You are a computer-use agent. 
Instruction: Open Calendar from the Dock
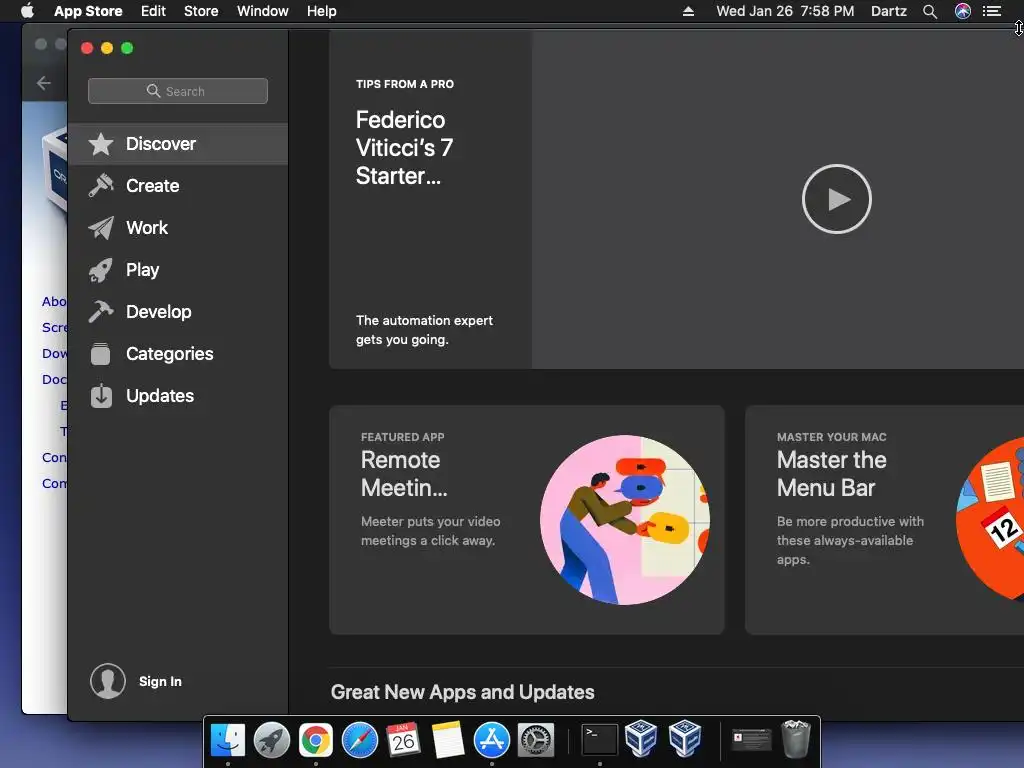pos(404,741)
